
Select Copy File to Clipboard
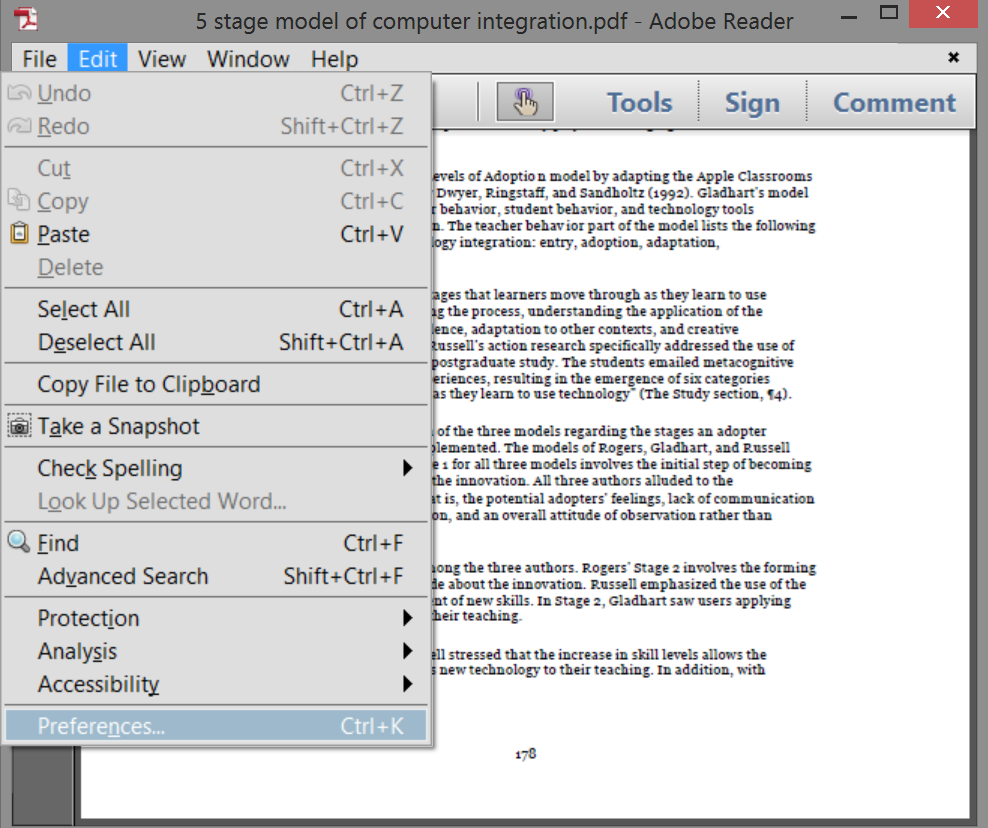tap(216, 384)
